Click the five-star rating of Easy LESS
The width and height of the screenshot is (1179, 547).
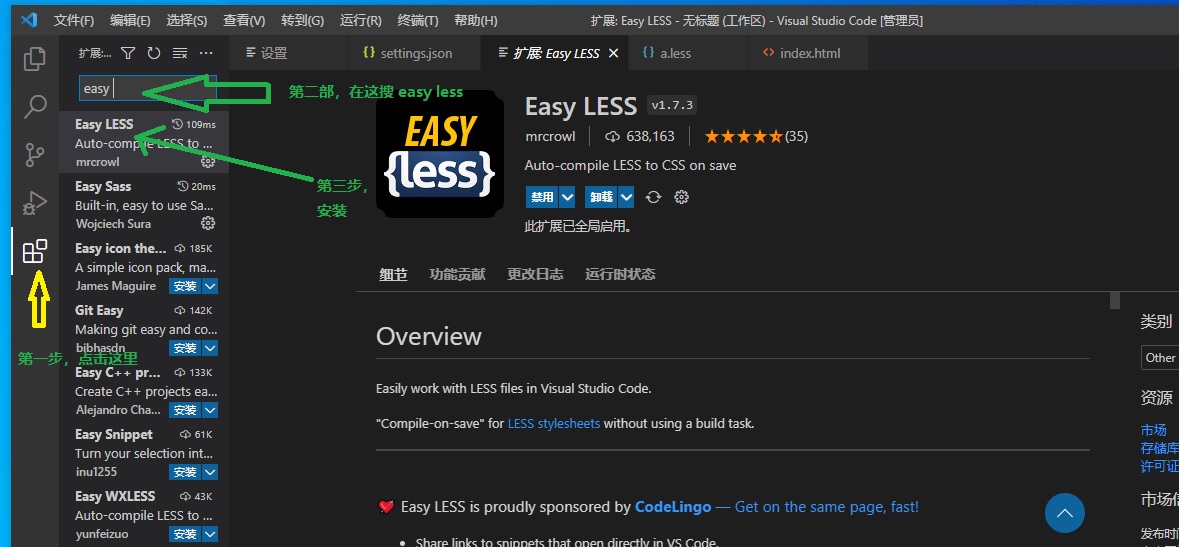[744, 136]
